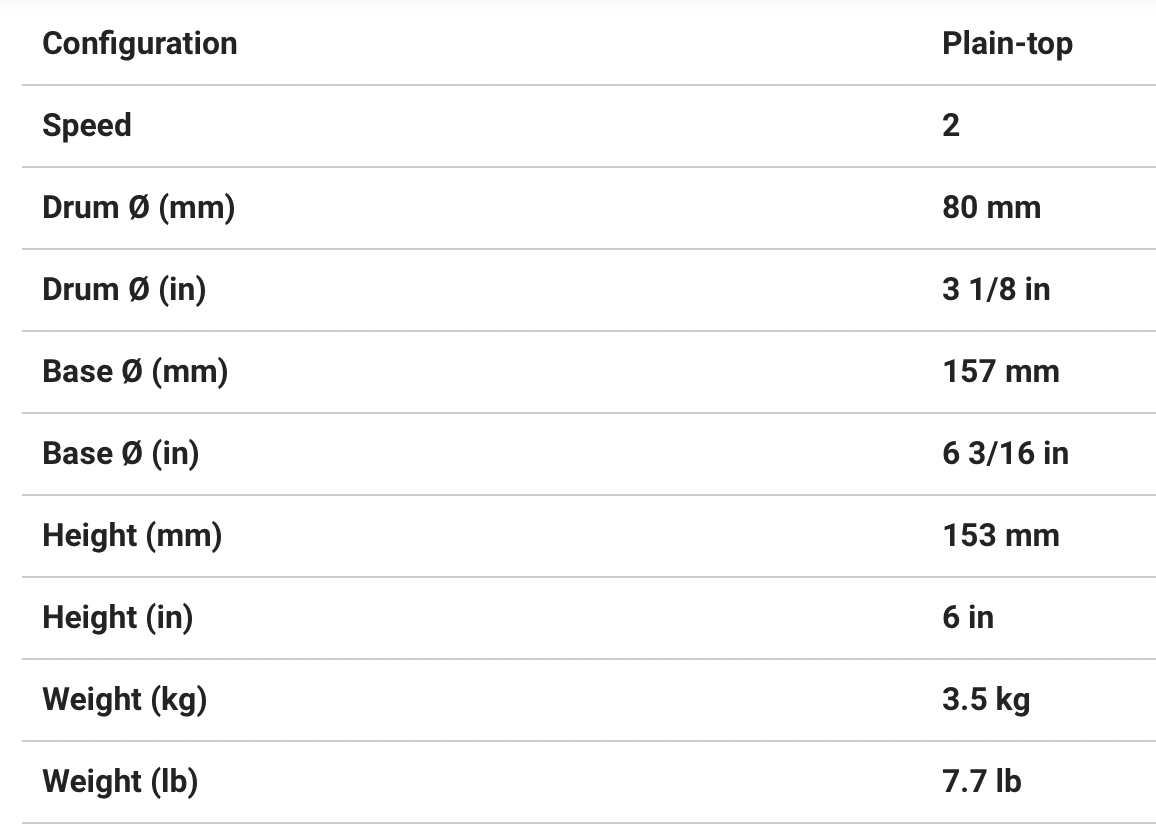Click the Base Ø (mm) label
The width and height of the screenshot is (1156, 836).
(x=135, y=372)
